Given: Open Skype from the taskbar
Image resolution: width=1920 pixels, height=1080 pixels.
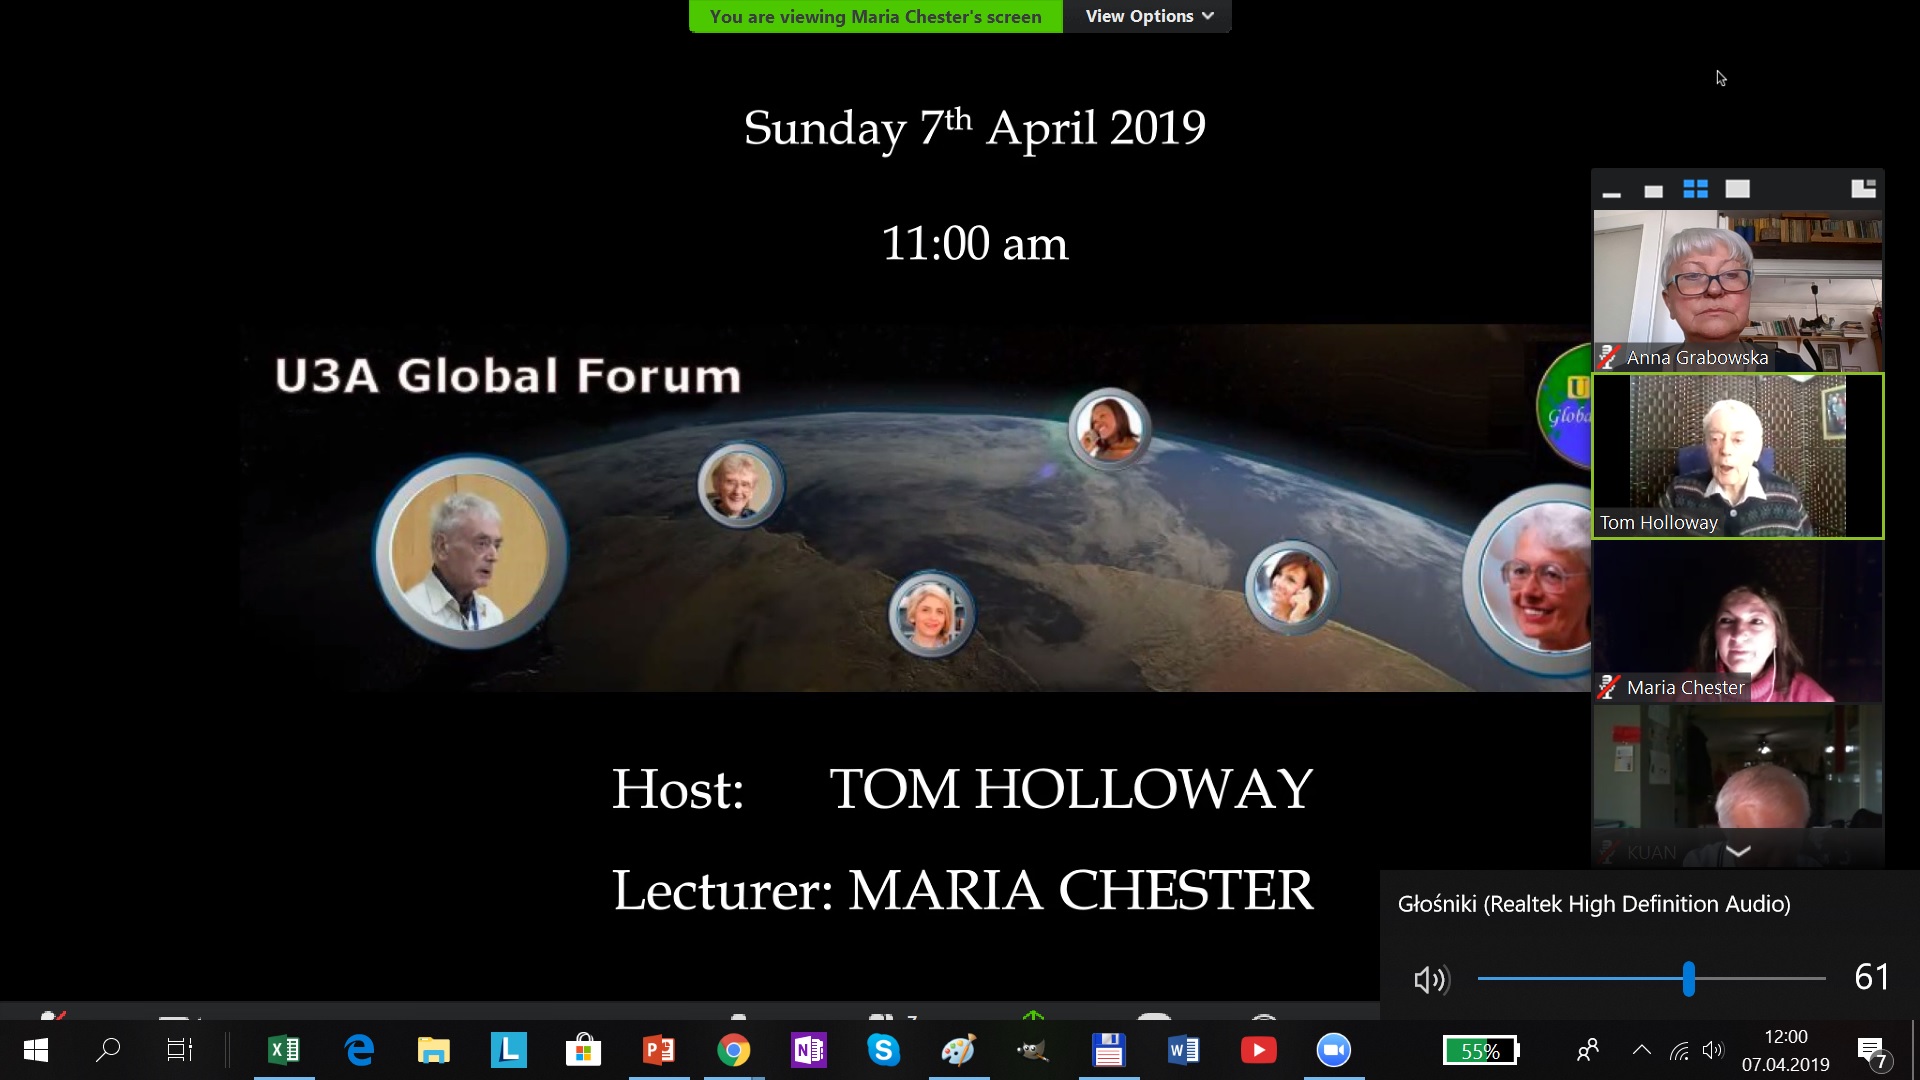Looking at the screenshot, I should (x=884, y=1050).
